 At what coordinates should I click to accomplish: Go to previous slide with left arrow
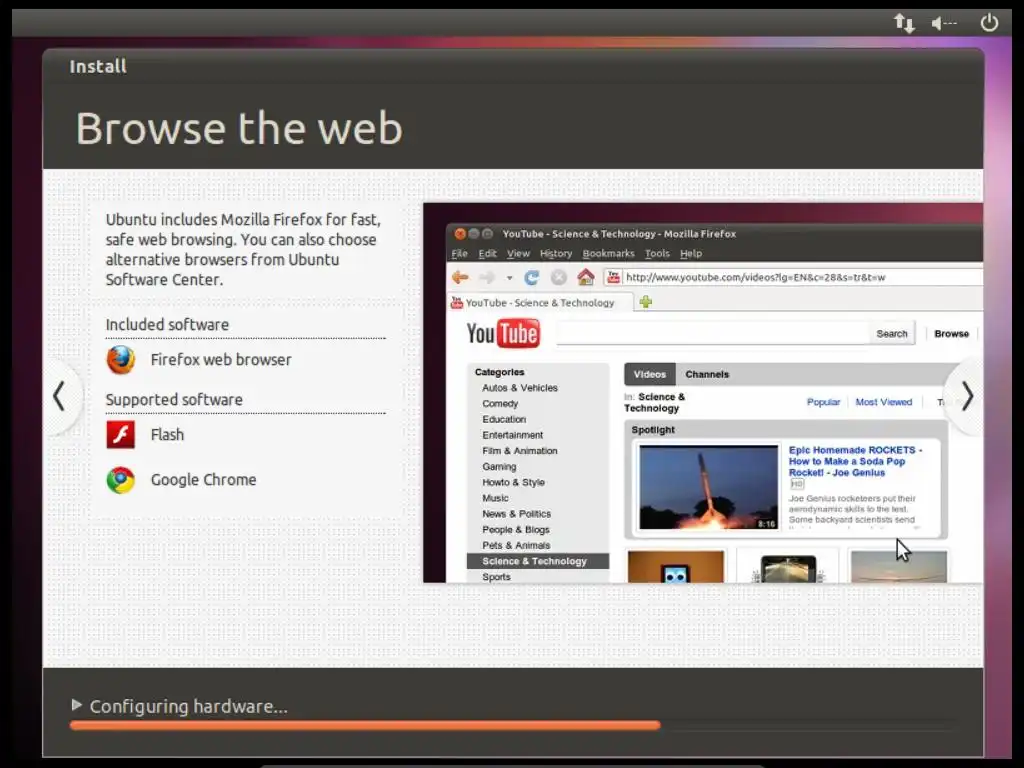[59, 396]
